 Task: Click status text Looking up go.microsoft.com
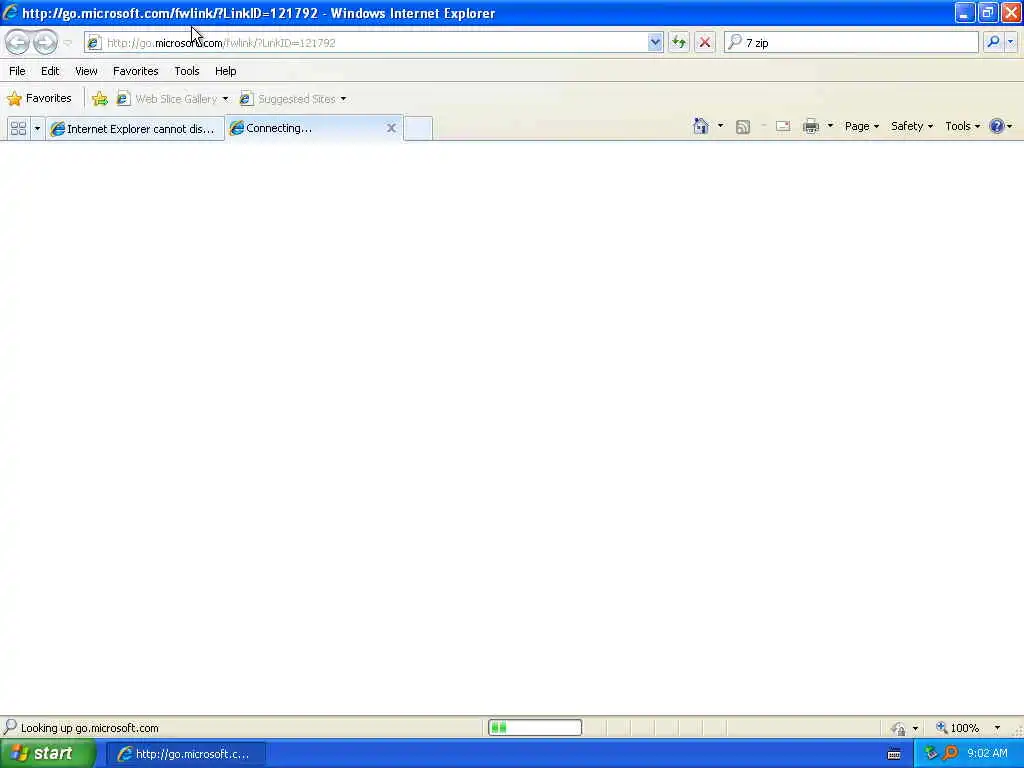pos(89,728)
